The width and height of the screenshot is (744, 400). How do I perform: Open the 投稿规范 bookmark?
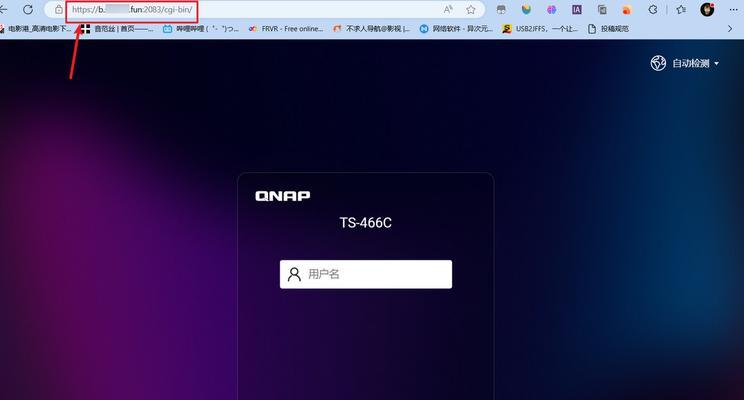[x=608, y=29]
